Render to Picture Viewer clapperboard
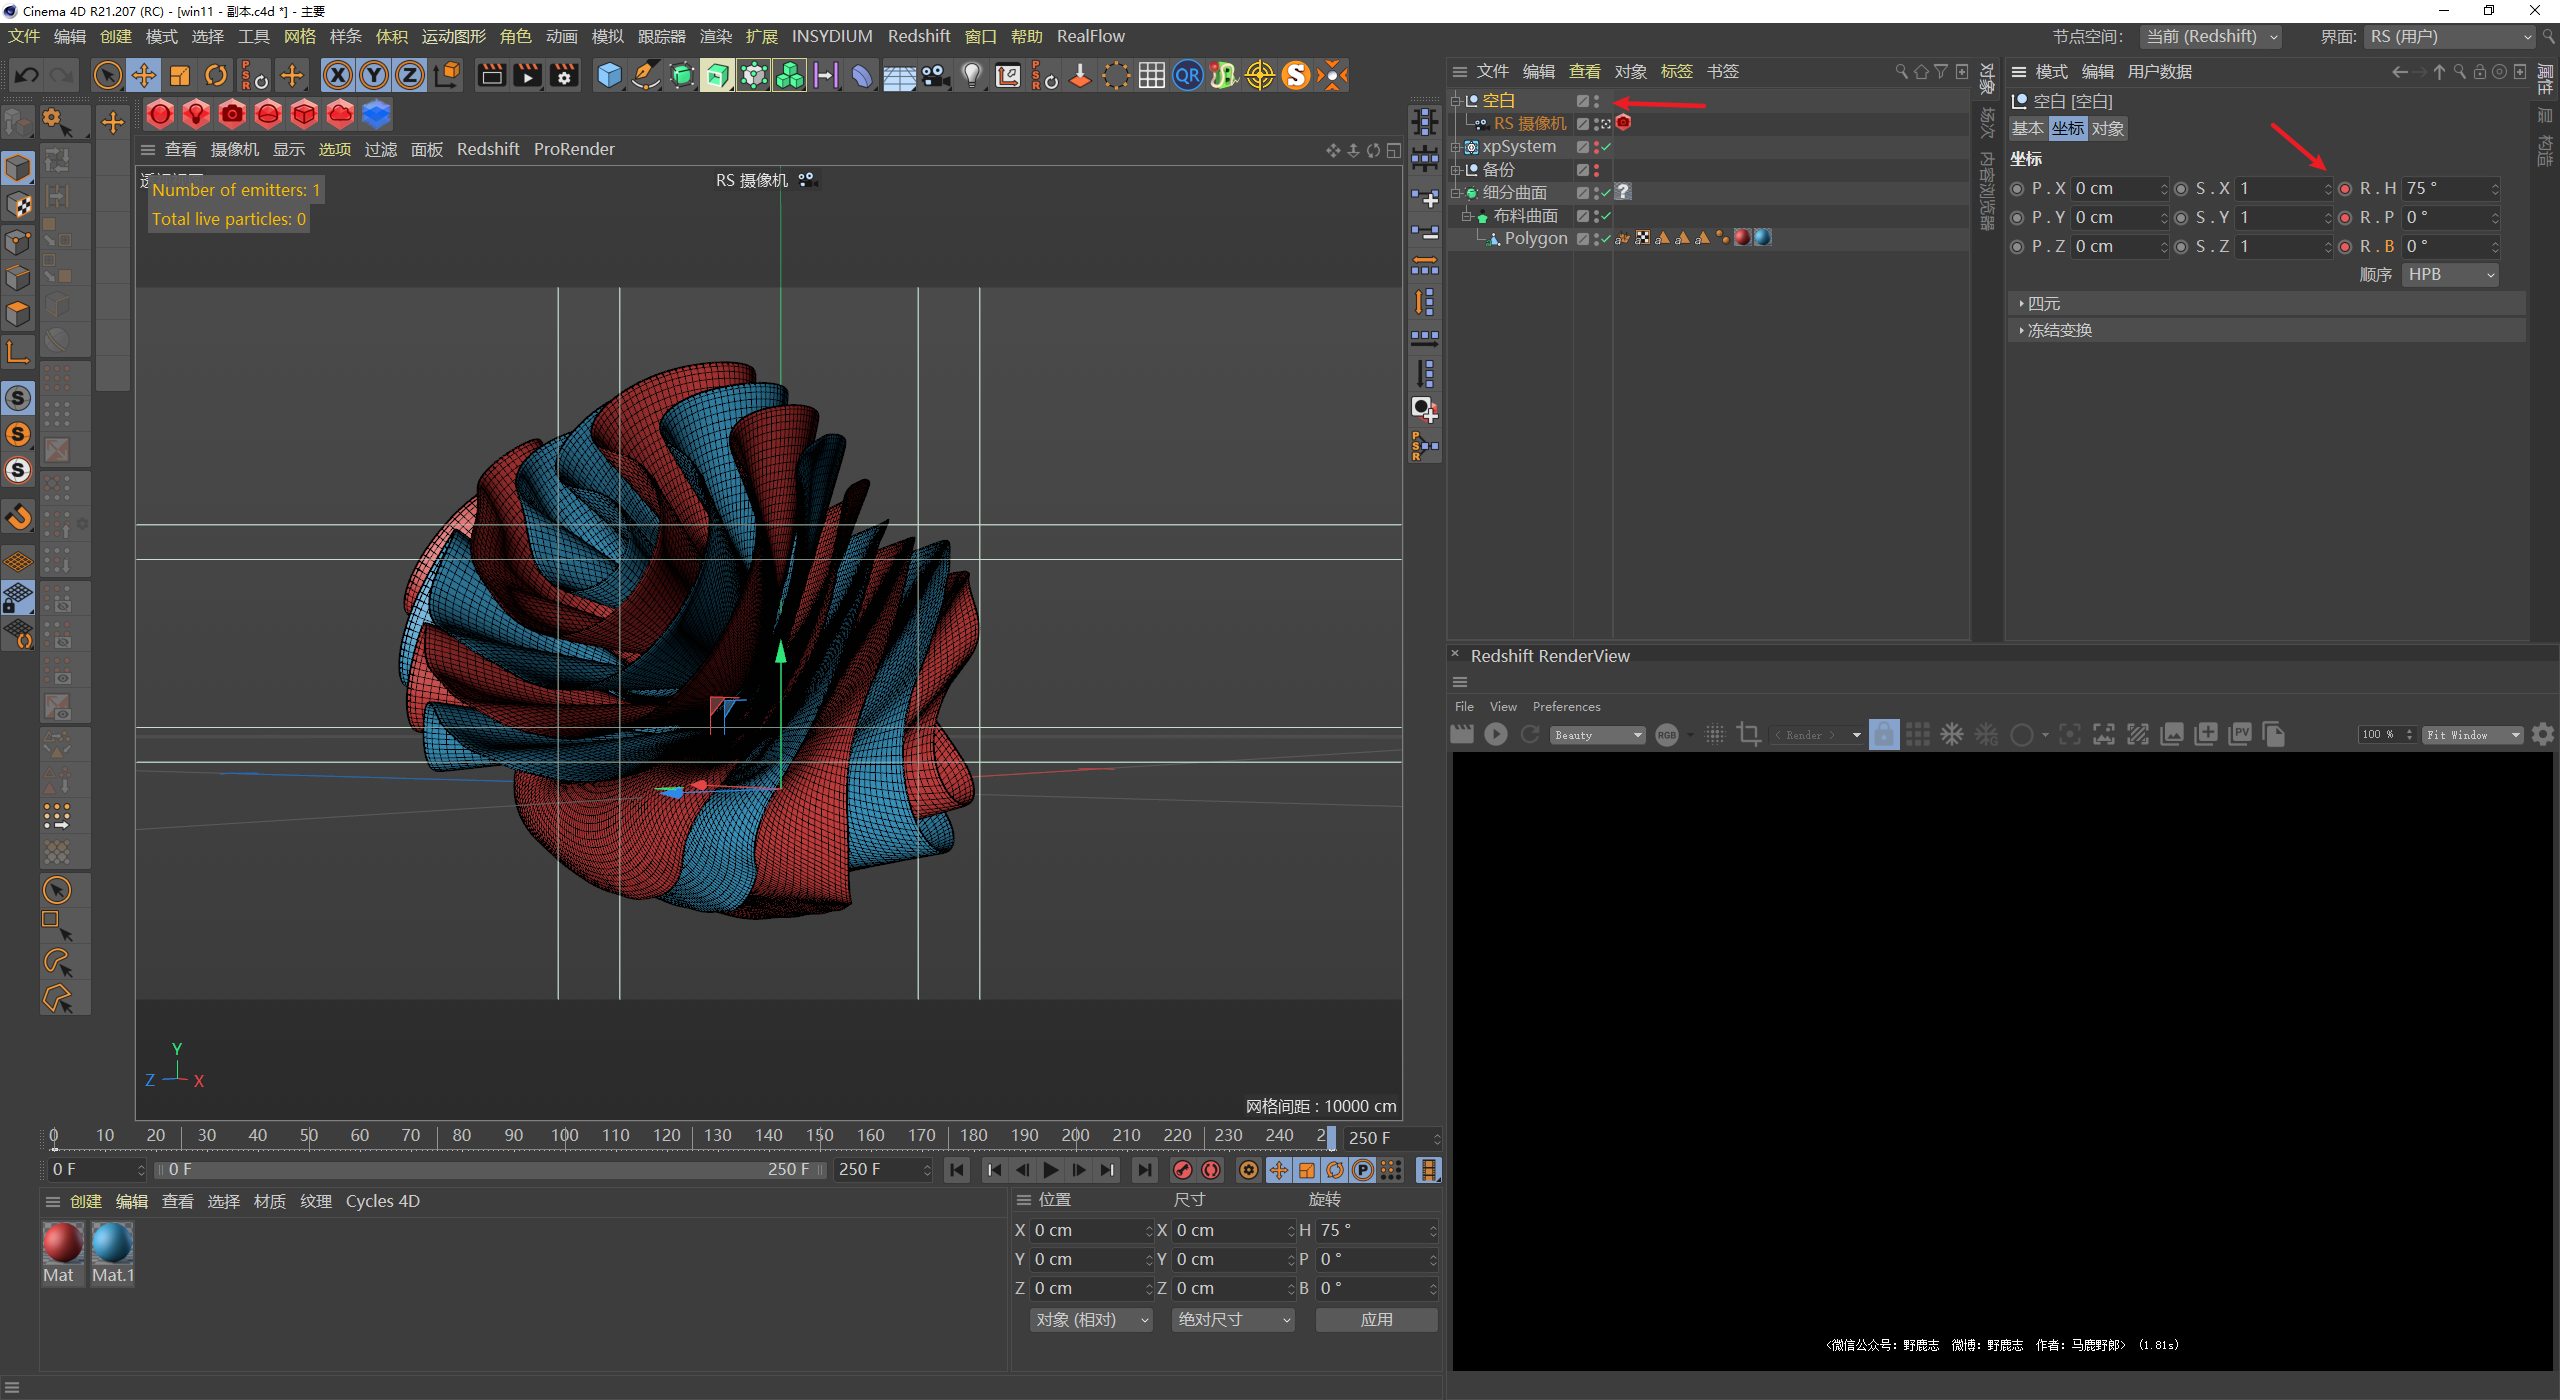The height and width of the screenshot is (1400, 2560). (527, 76)
